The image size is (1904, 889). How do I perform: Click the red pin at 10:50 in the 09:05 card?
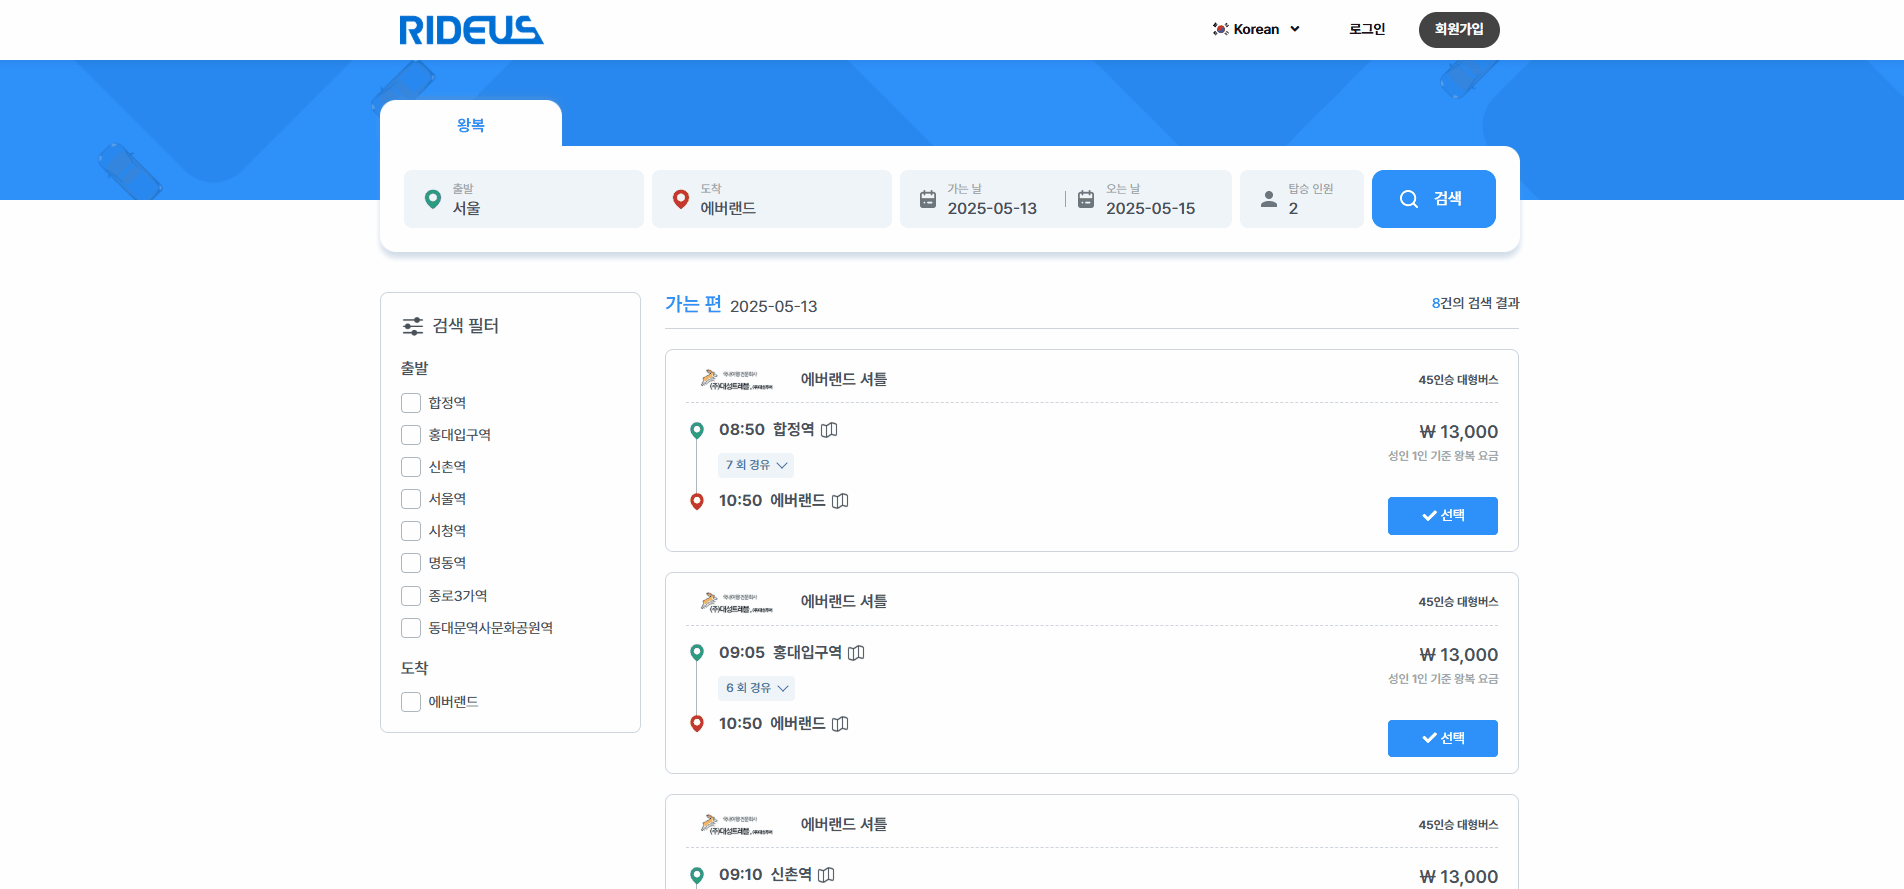(697, 724)
